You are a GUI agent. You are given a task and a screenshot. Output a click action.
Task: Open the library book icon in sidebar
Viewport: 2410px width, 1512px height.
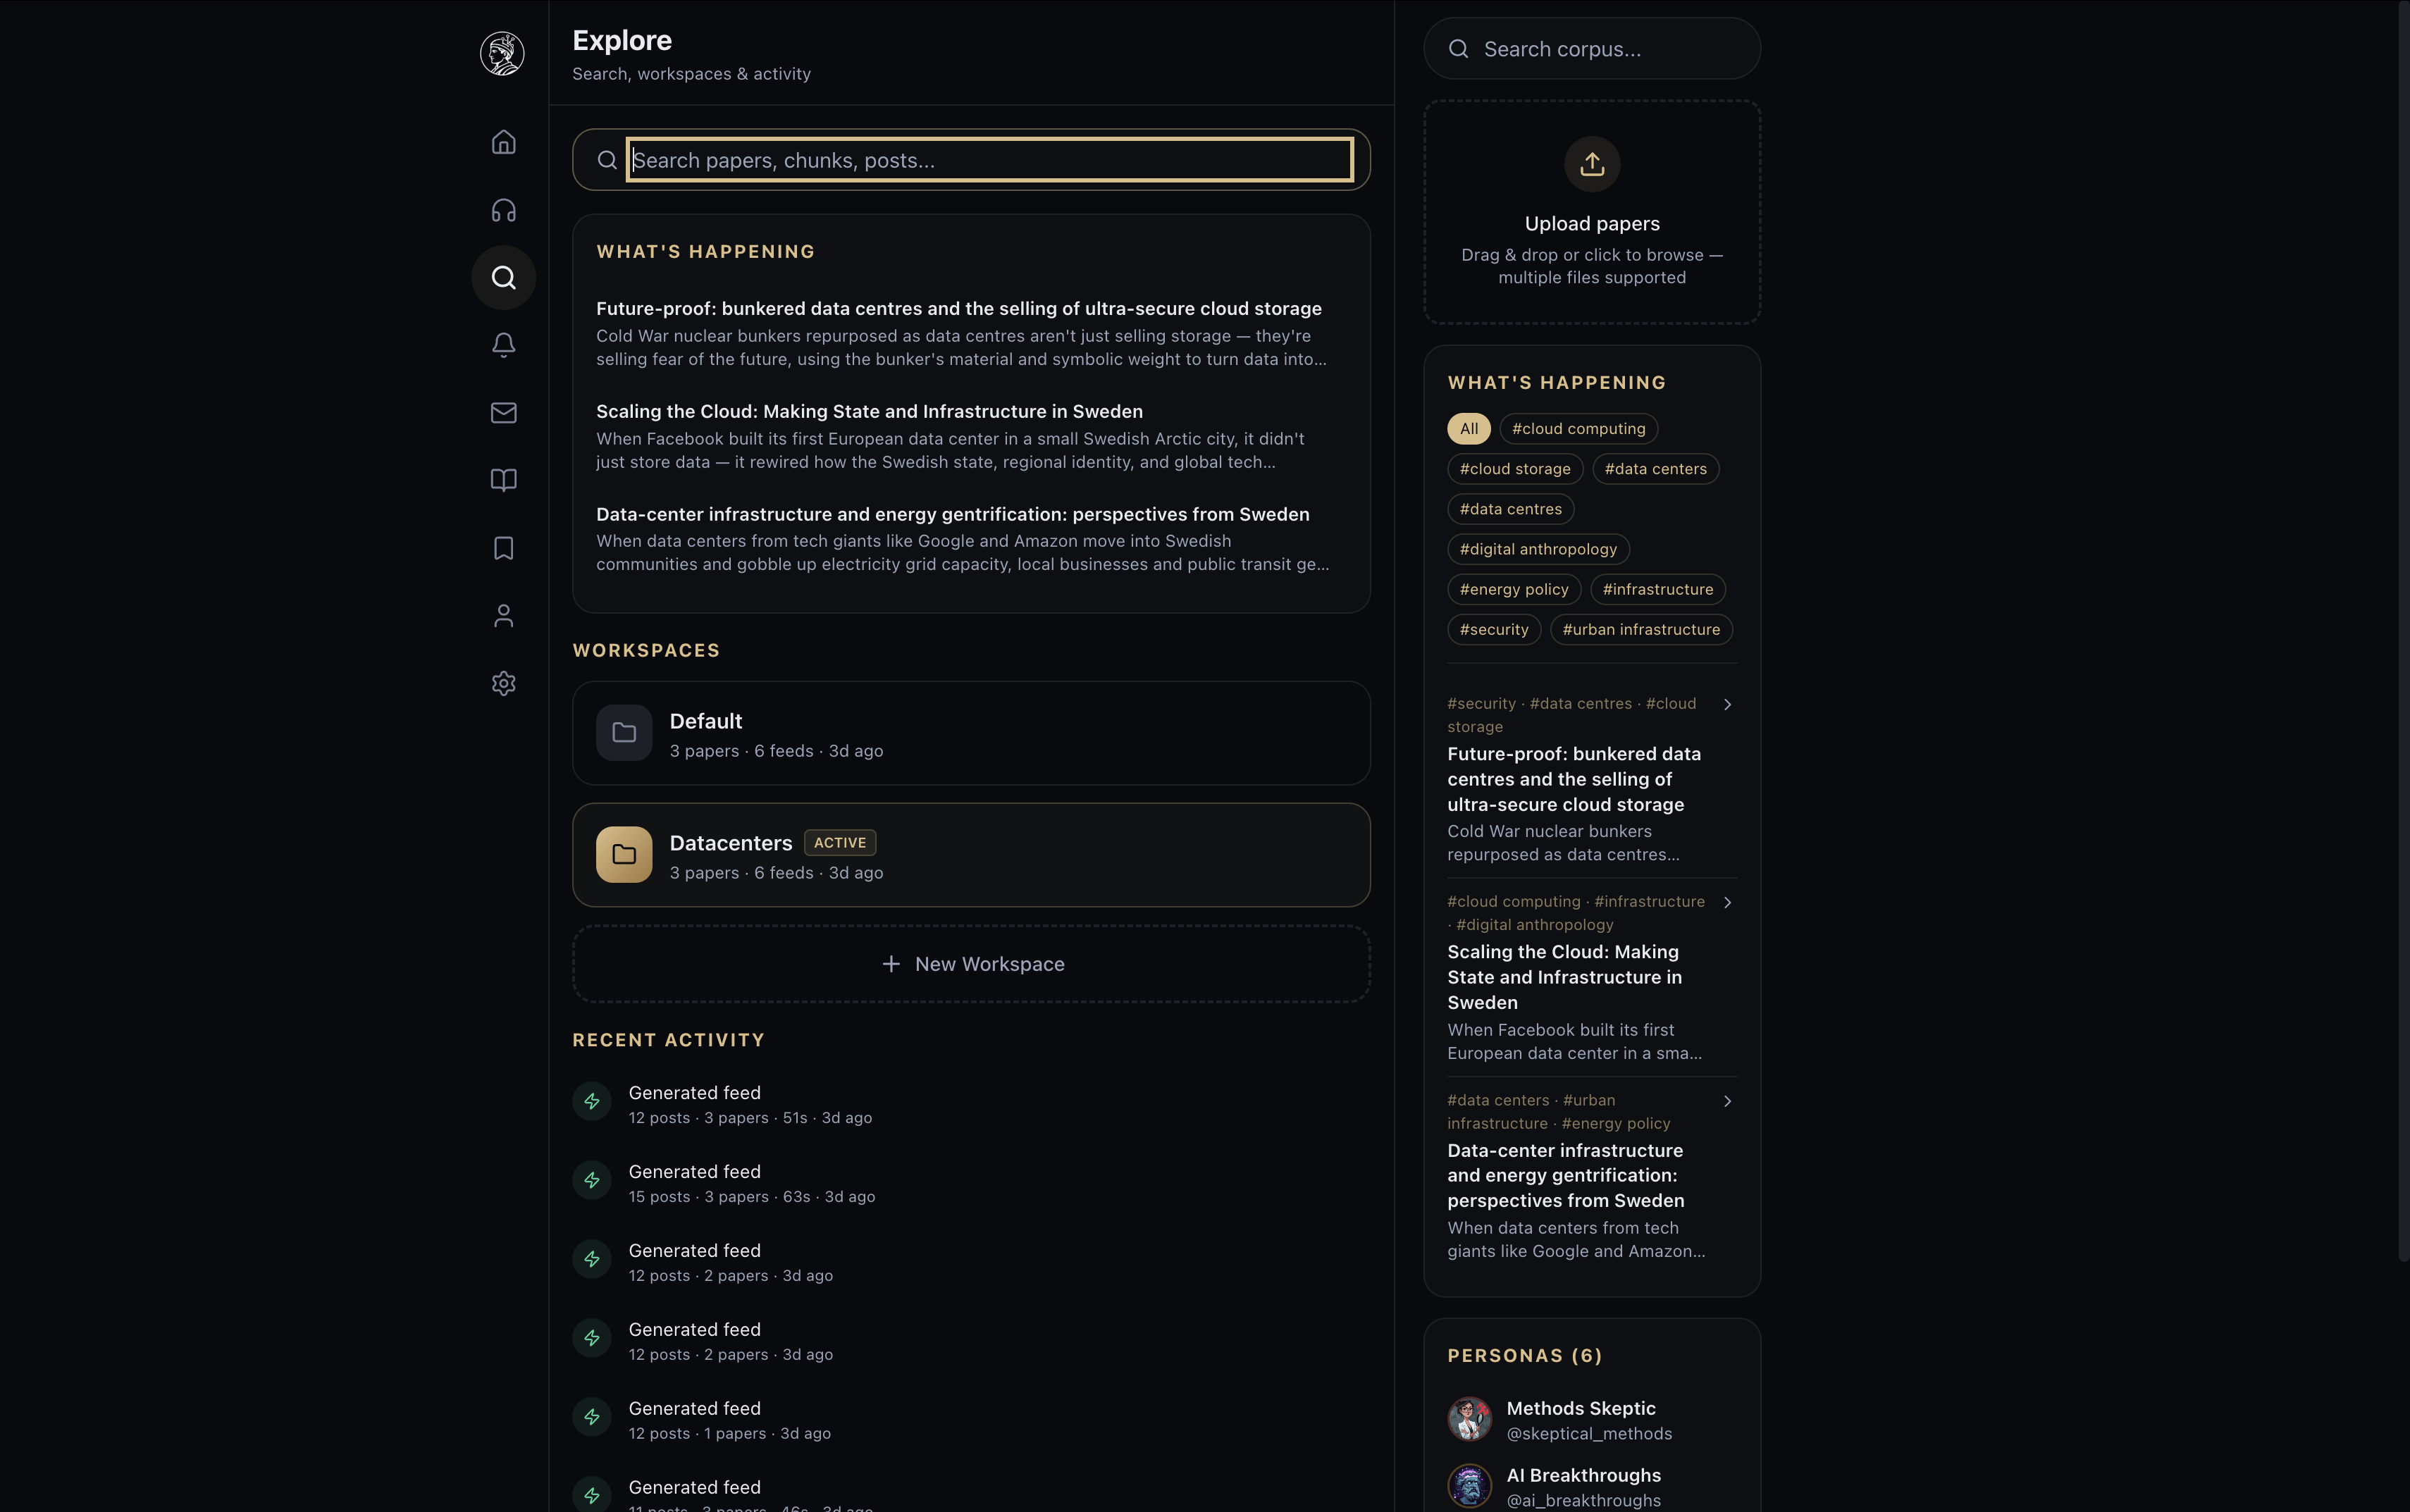click(503, 480)
